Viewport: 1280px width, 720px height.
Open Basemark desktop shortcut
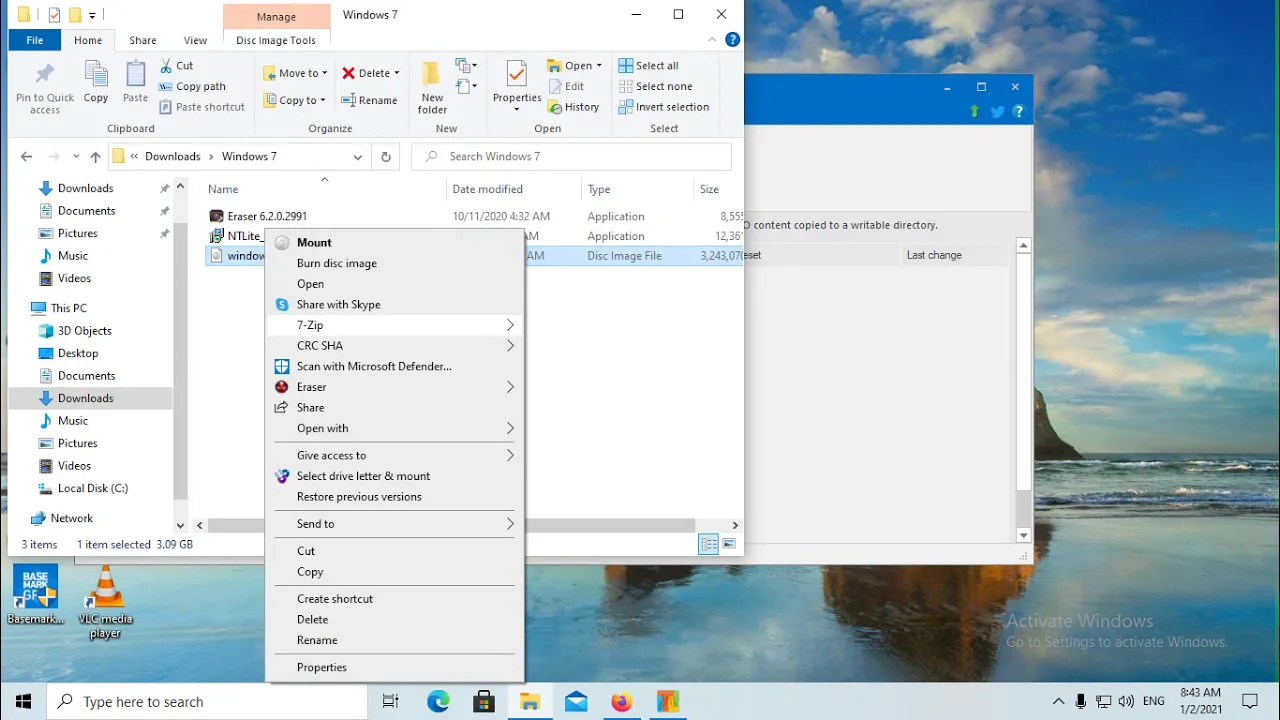pyautogui.click(x=36, y=596)
